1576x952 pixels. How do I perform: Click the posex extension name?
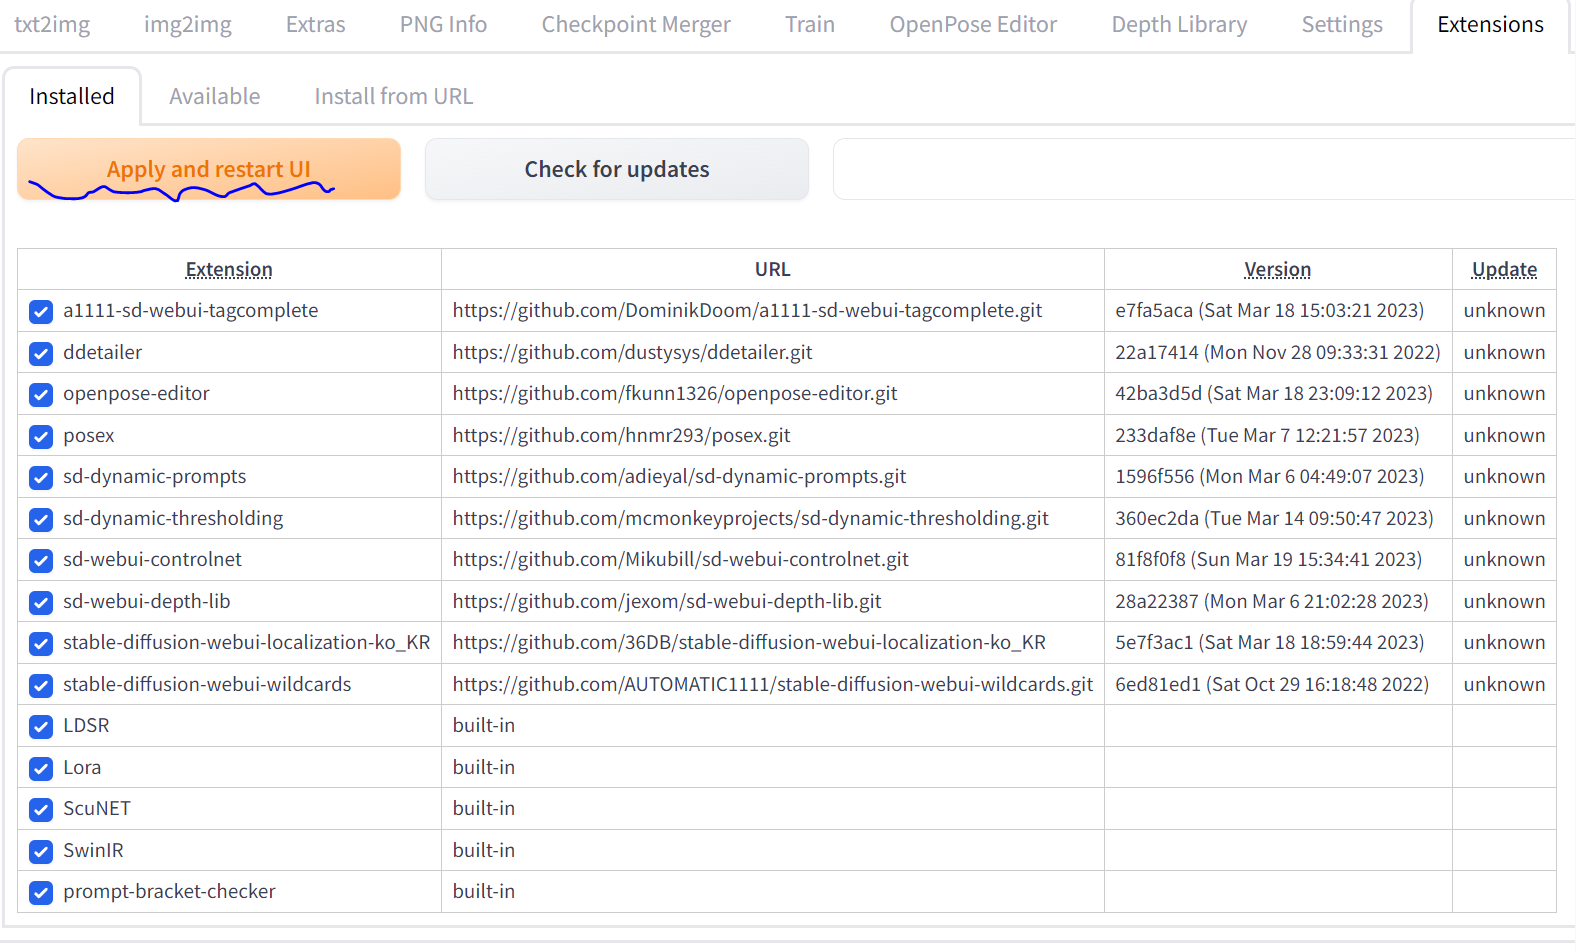click(x=89, y=436)
